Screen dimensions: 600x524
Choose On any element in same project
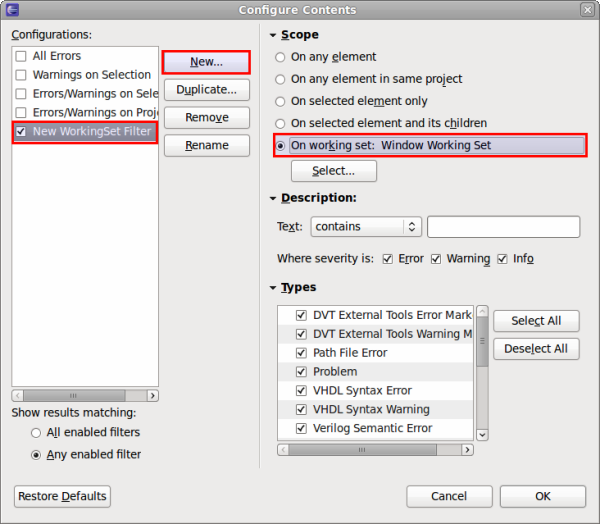[x=280, y=80]
